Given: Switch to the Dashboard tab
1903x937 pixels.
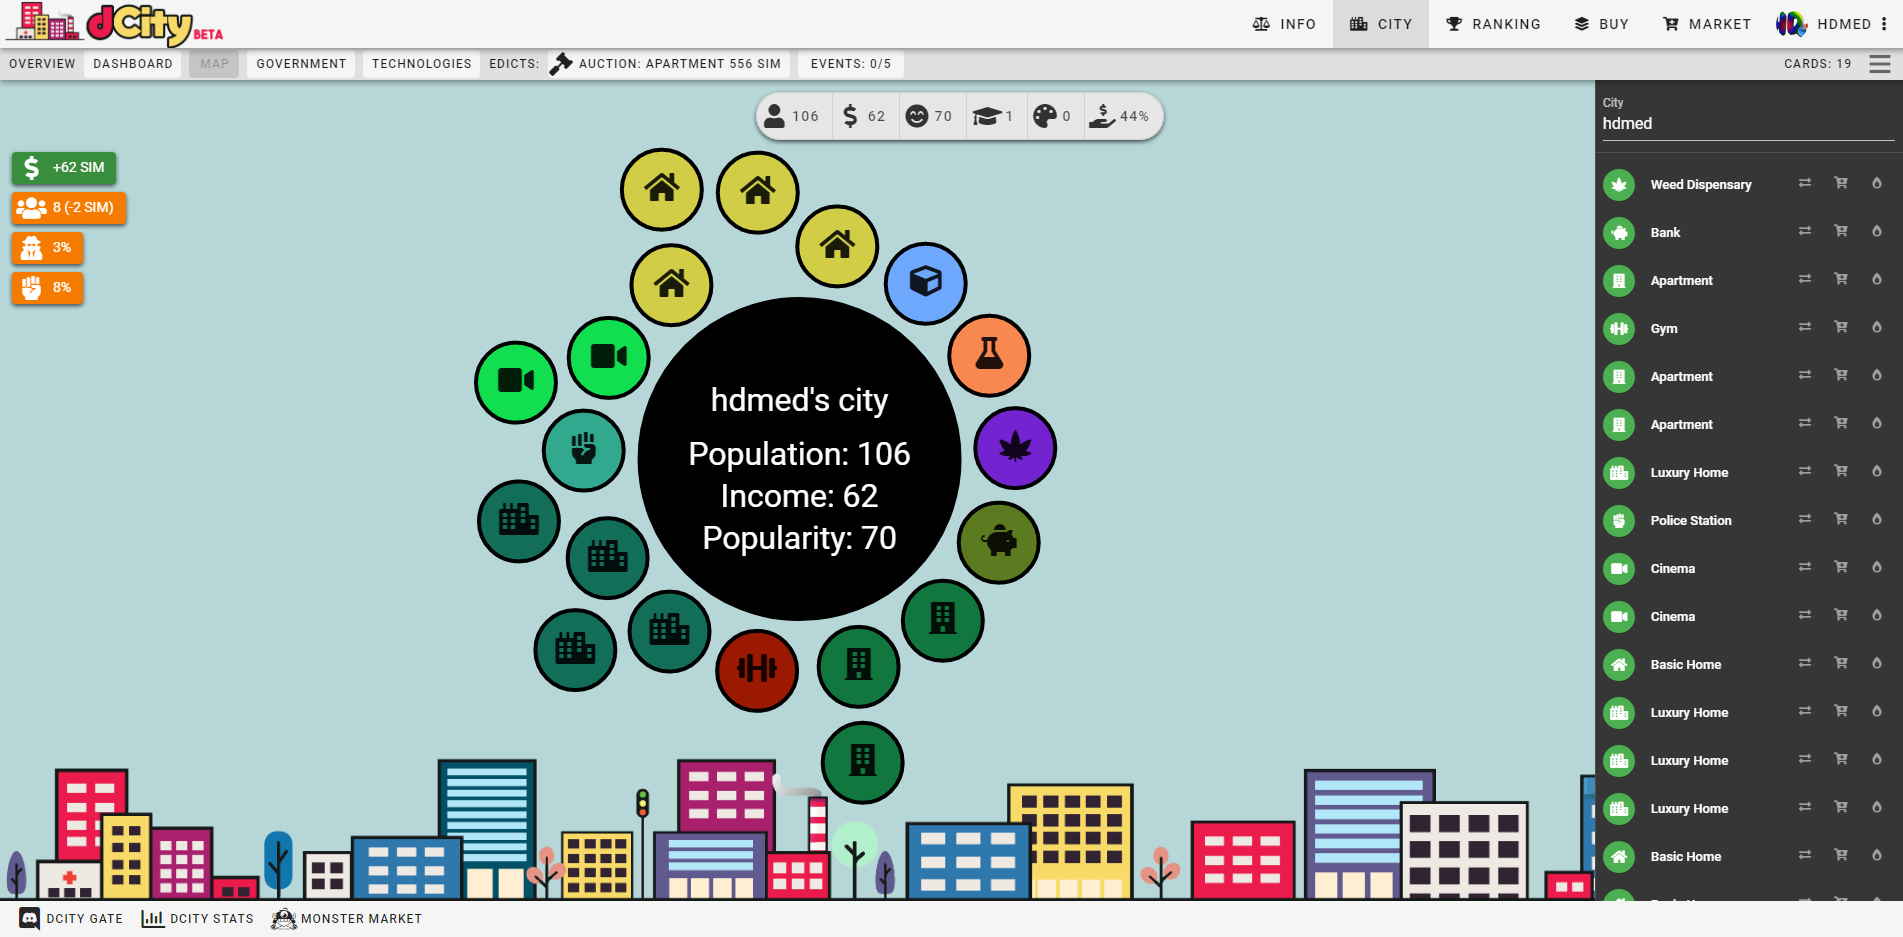Looking at the screenshot, I should (133, 64).
